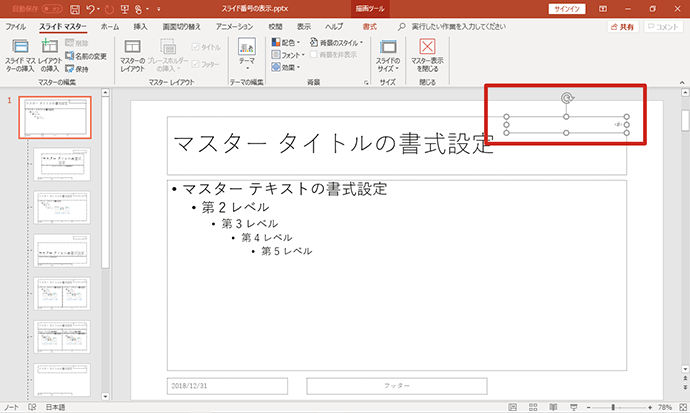Open the フォント fonts dropdown

(x=288, y=55)
